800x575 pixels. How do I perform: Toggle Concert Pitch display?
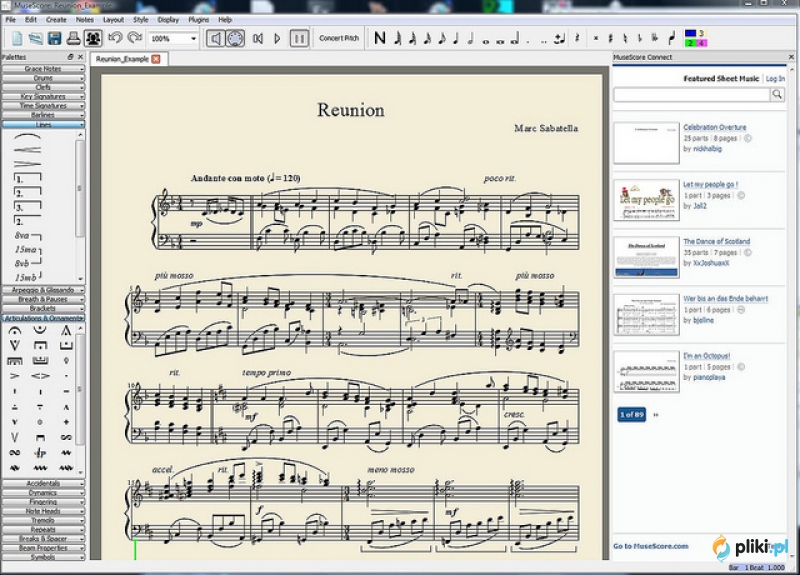(339, 38)
